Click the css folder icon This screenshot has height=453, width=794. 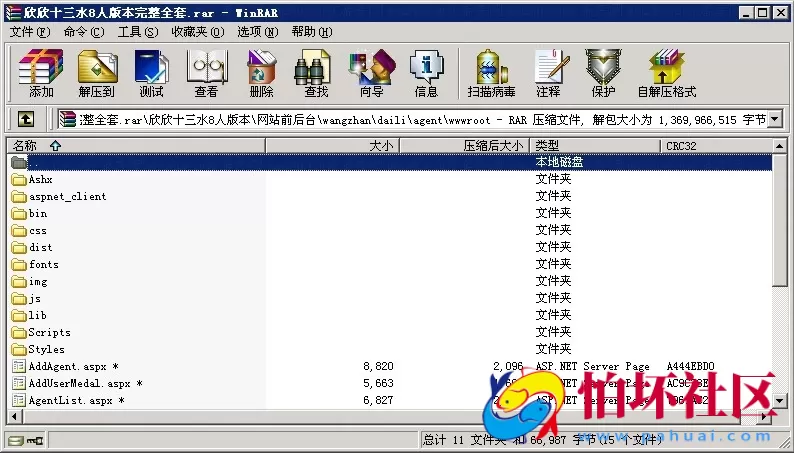(19, 231)
